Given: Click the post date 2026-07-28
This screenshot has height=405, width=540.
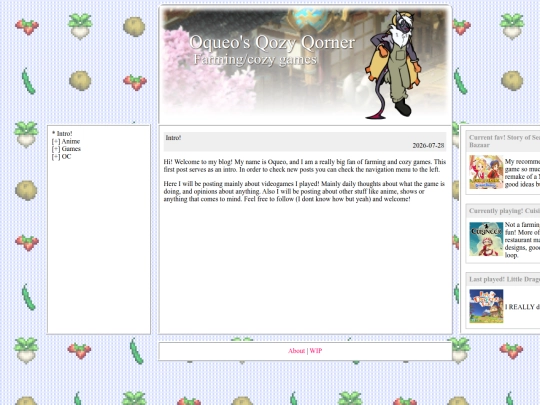Looking at the screenshot, I should (x=428, y=146).
